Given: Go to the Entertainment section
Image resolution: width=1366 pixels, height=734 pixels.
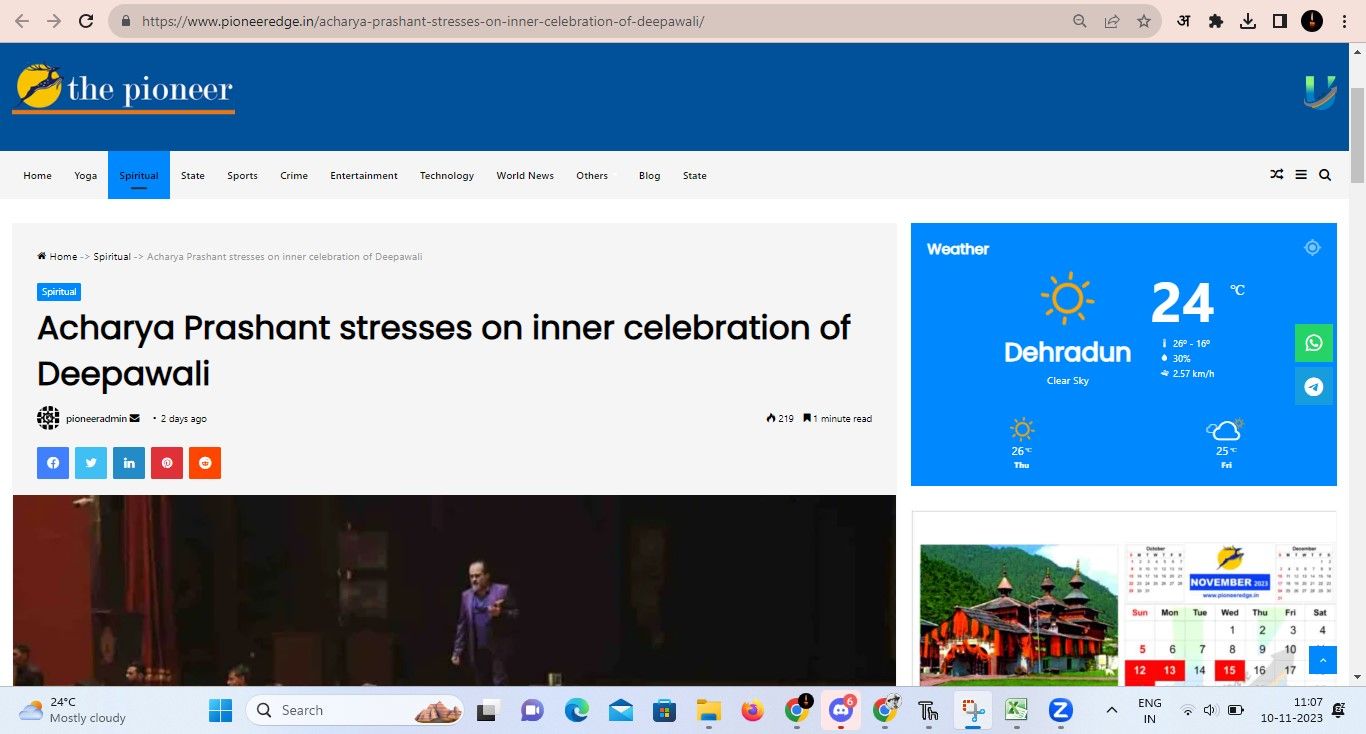Looking at the screenshot, I should (x=364, y=176).
